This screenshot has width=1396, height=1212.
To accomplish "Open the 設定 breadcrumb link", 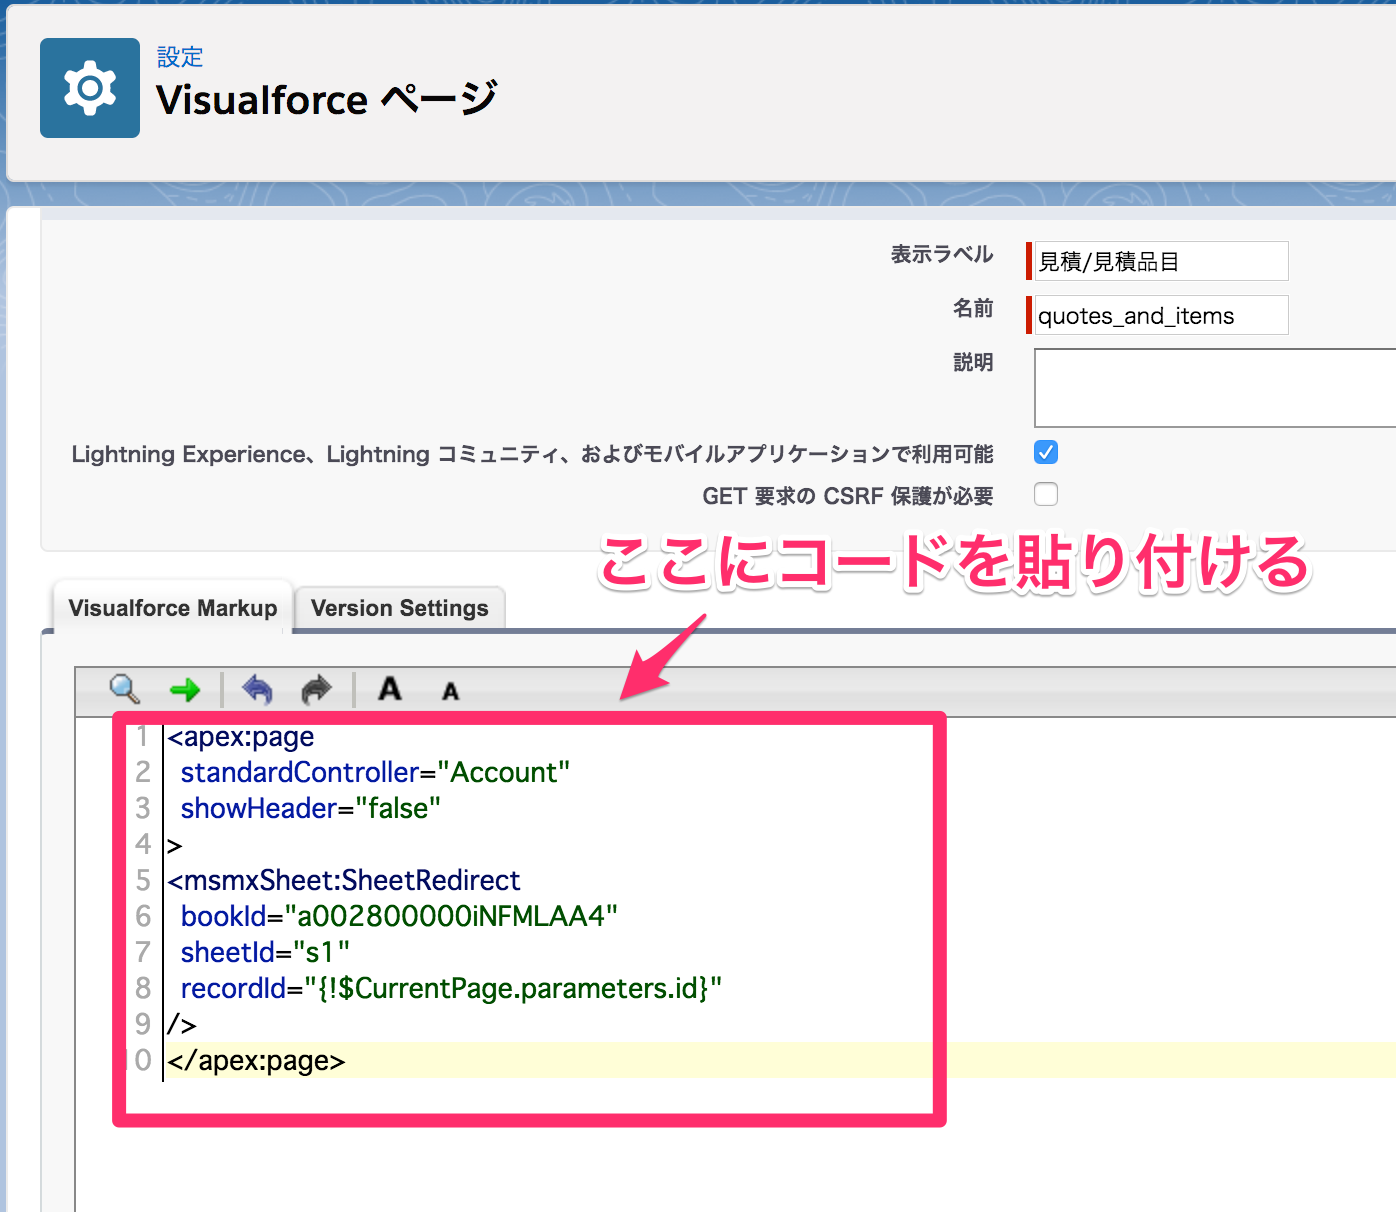I will click(x=179, y=57).
